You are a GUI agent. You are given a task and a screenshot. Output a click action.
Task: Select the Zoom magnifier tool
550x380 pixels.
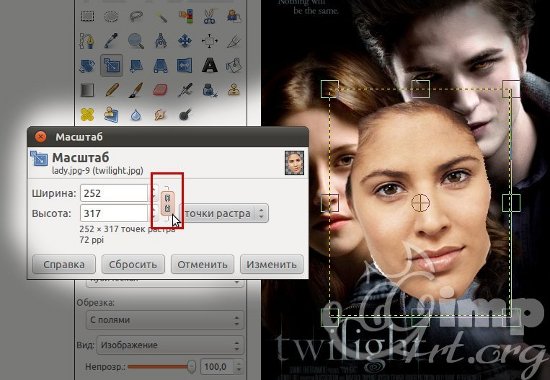coord(136,41)
